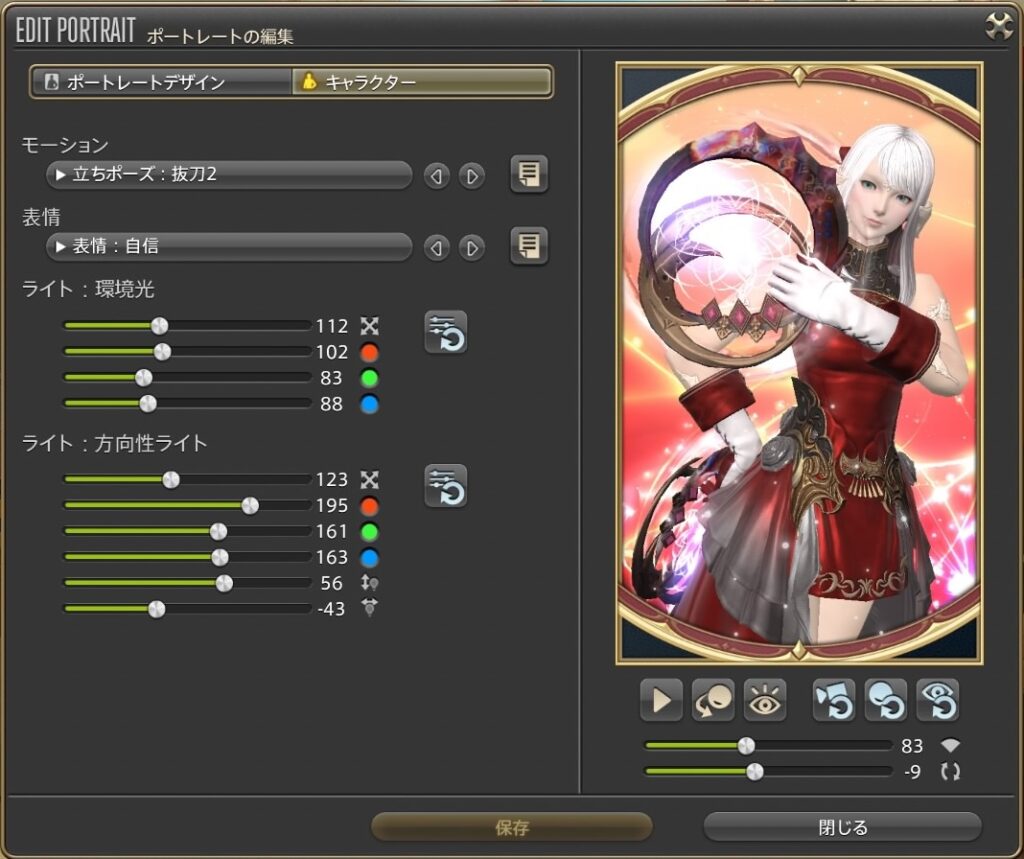Click the 保存 save button

point(511,827)
